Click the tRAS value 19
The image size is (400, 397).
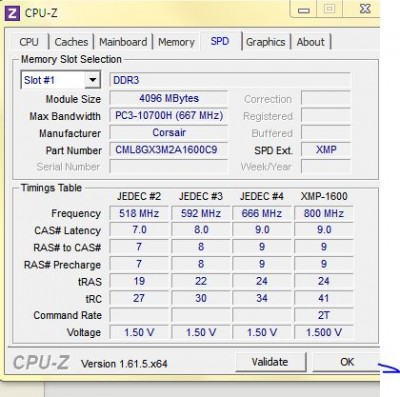pos(139,281)
